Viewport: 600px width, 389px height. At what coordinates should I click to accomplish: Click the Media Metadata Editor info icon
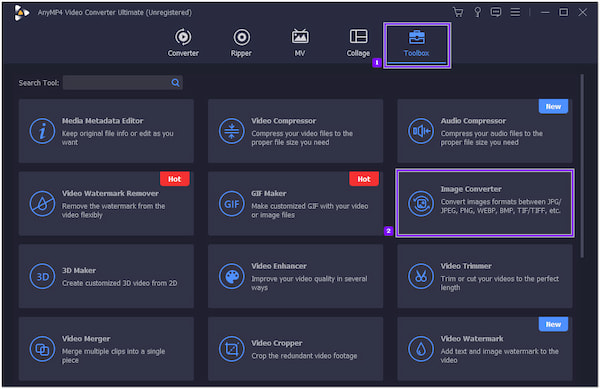point(42,131)
